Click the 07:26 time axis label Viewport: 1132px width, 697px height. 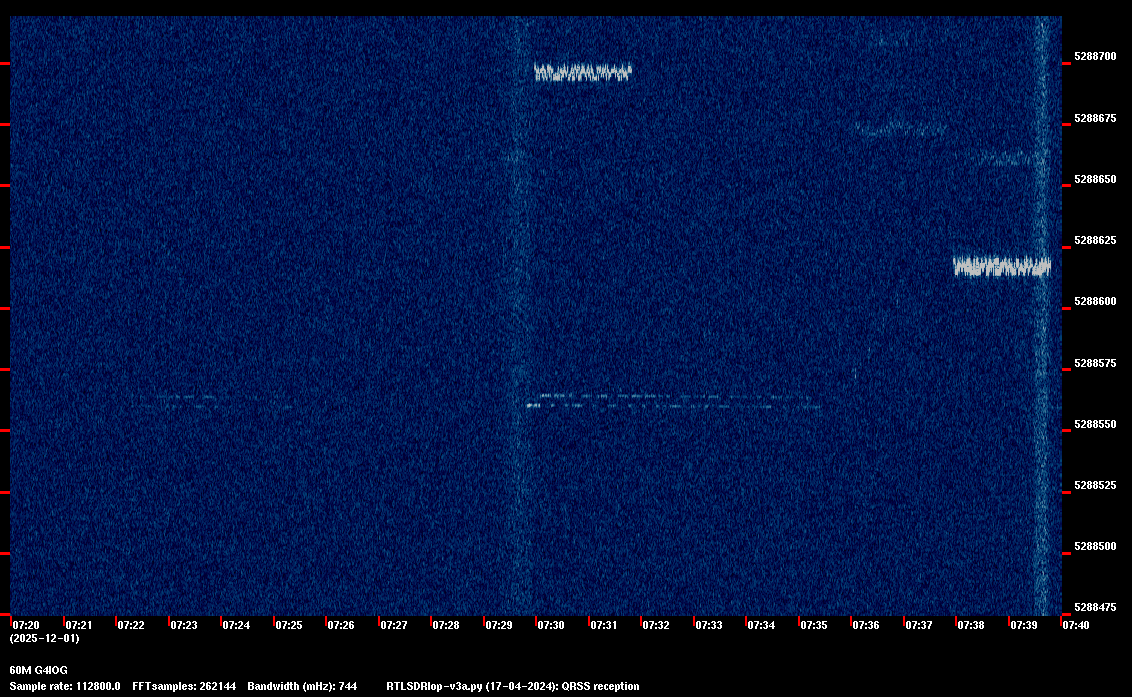pyautogui.click(x=341, y=625)
